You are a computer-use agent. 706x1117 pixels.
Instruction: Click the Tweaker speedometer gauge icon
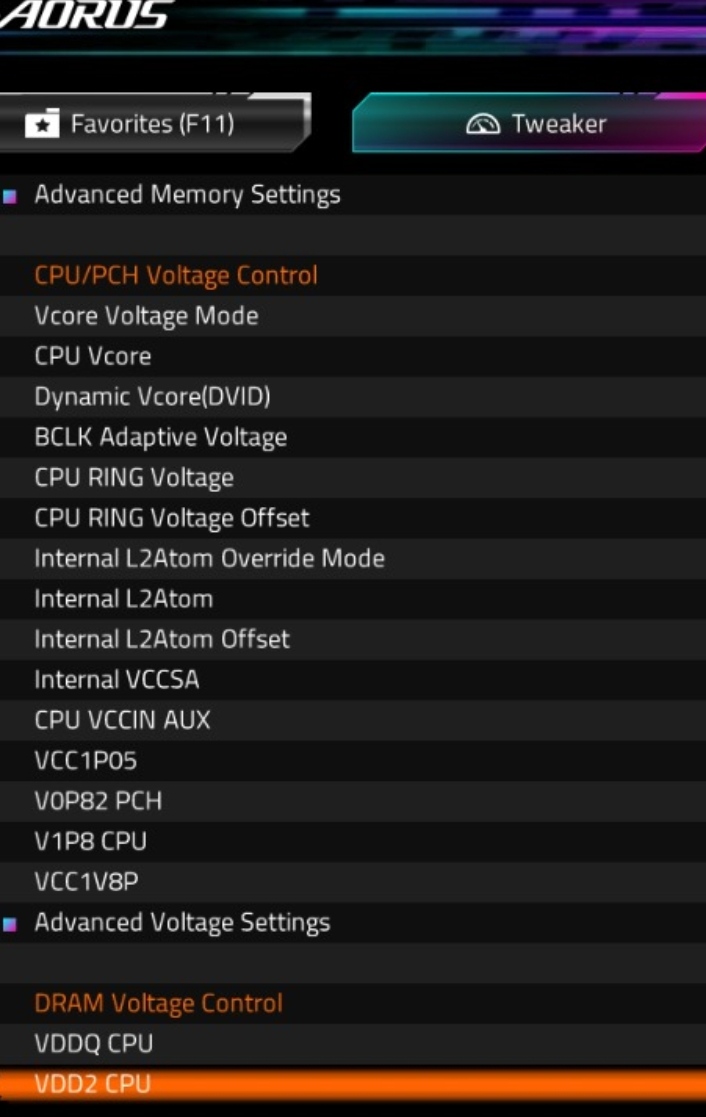(483, 124)
